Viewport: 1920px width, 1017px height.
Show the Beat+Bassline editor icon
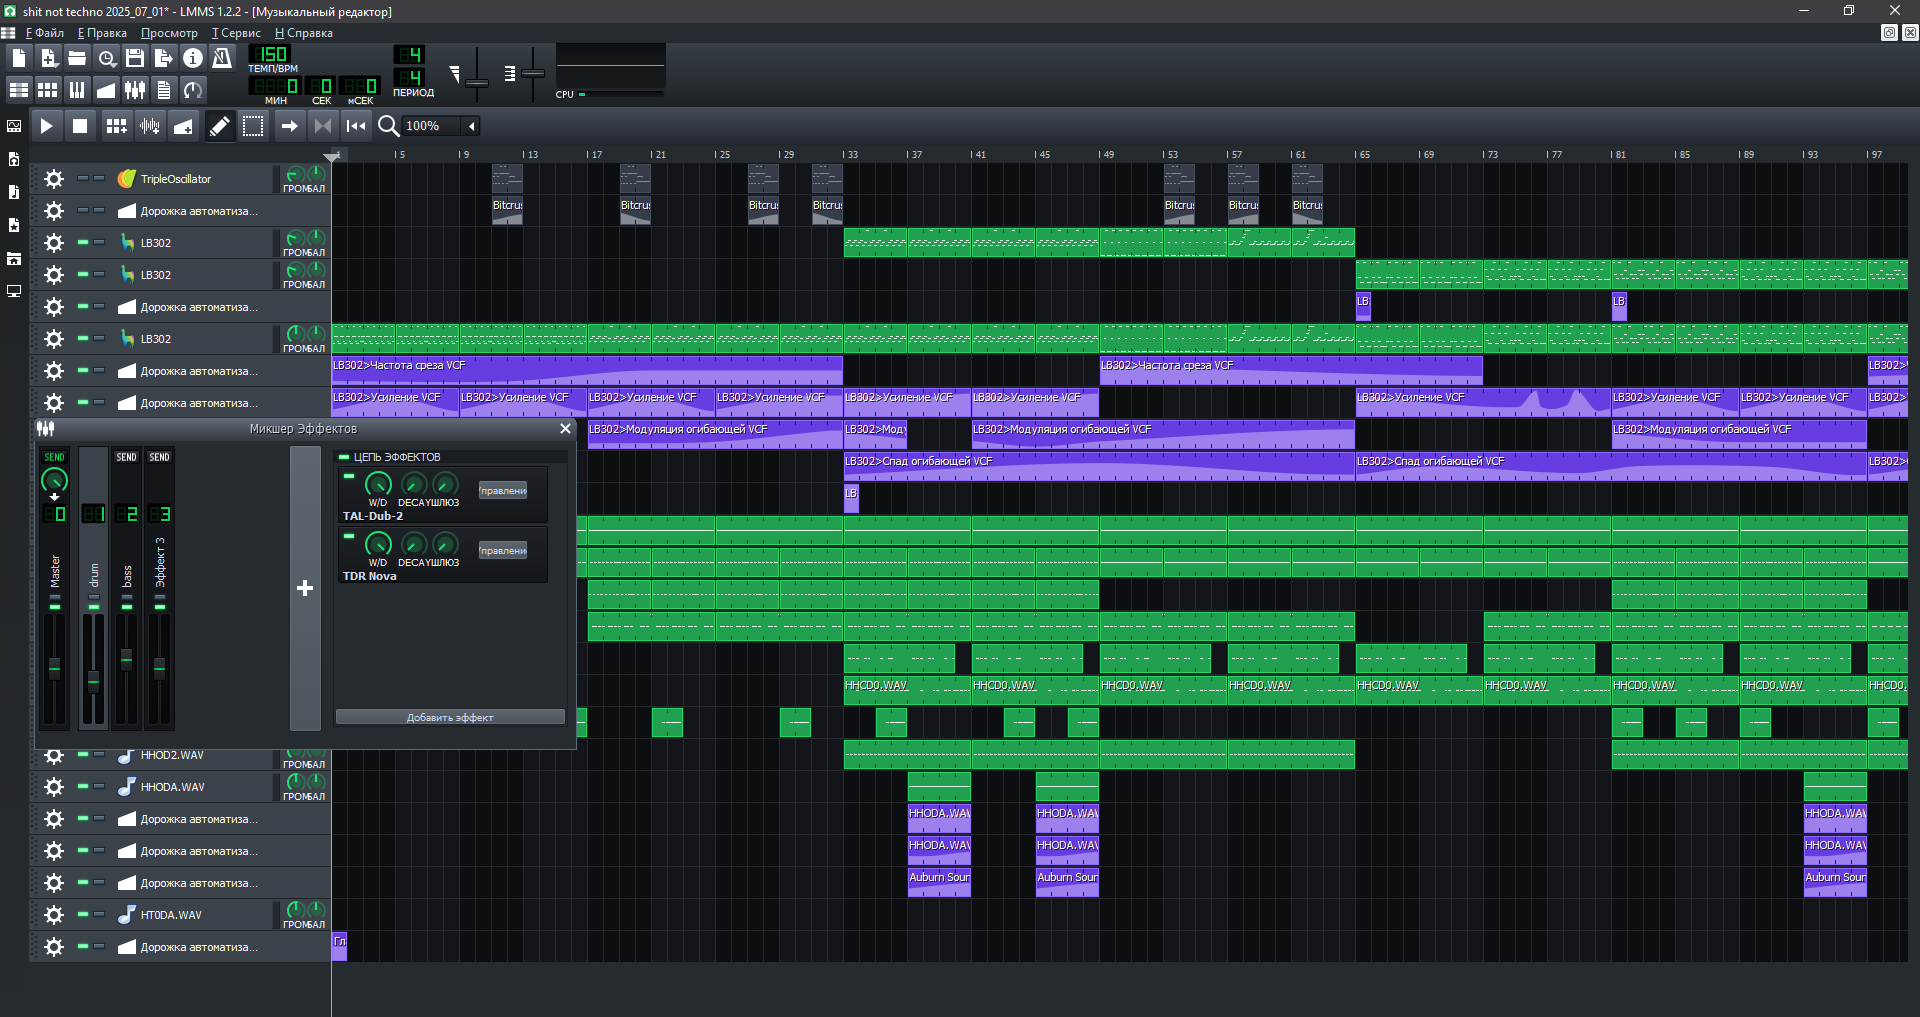pyautogui.click(x=47, y=90)
